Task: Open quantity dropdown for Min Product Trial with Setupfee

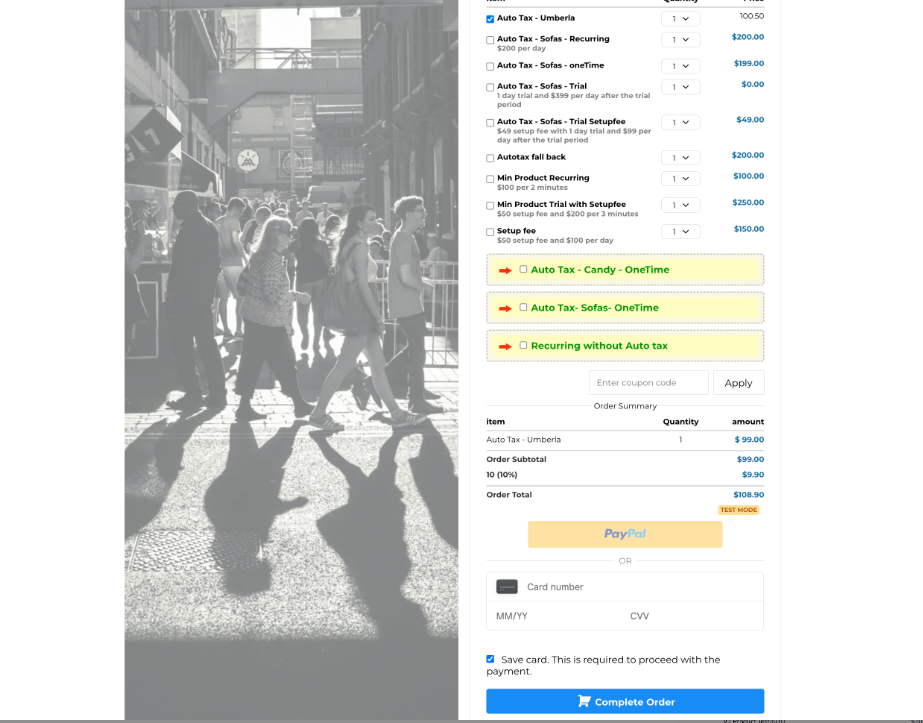Action: coord(680,205)
